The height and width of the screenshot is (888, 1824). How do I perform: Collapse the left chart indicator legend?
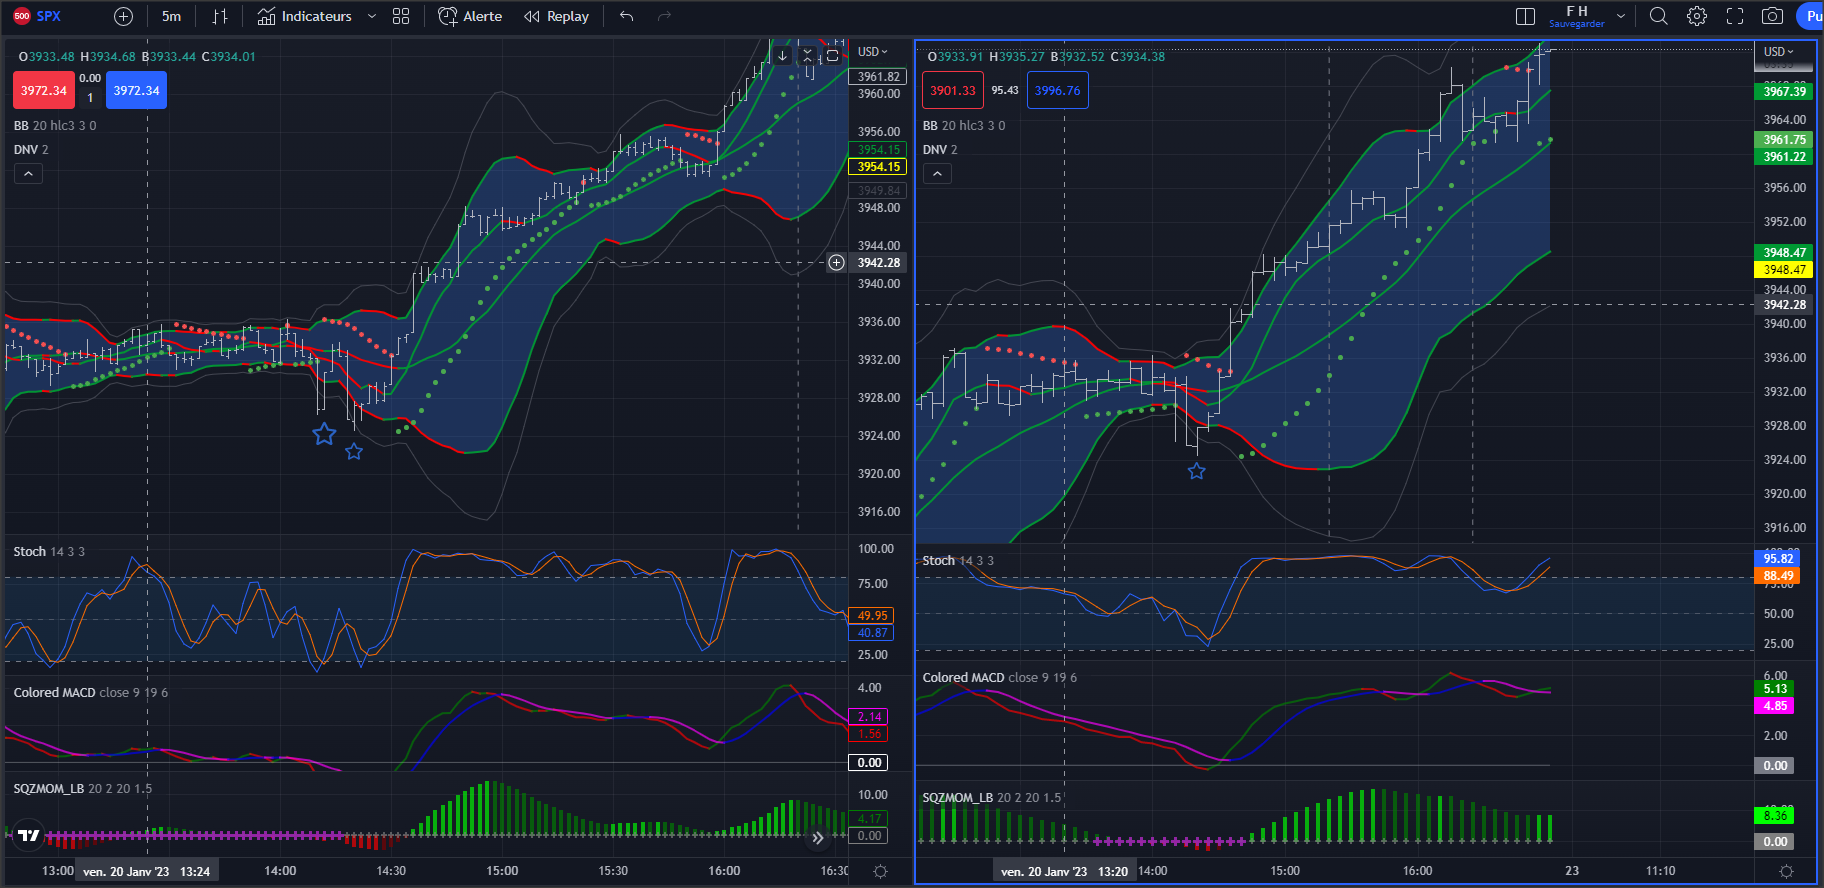28,174
